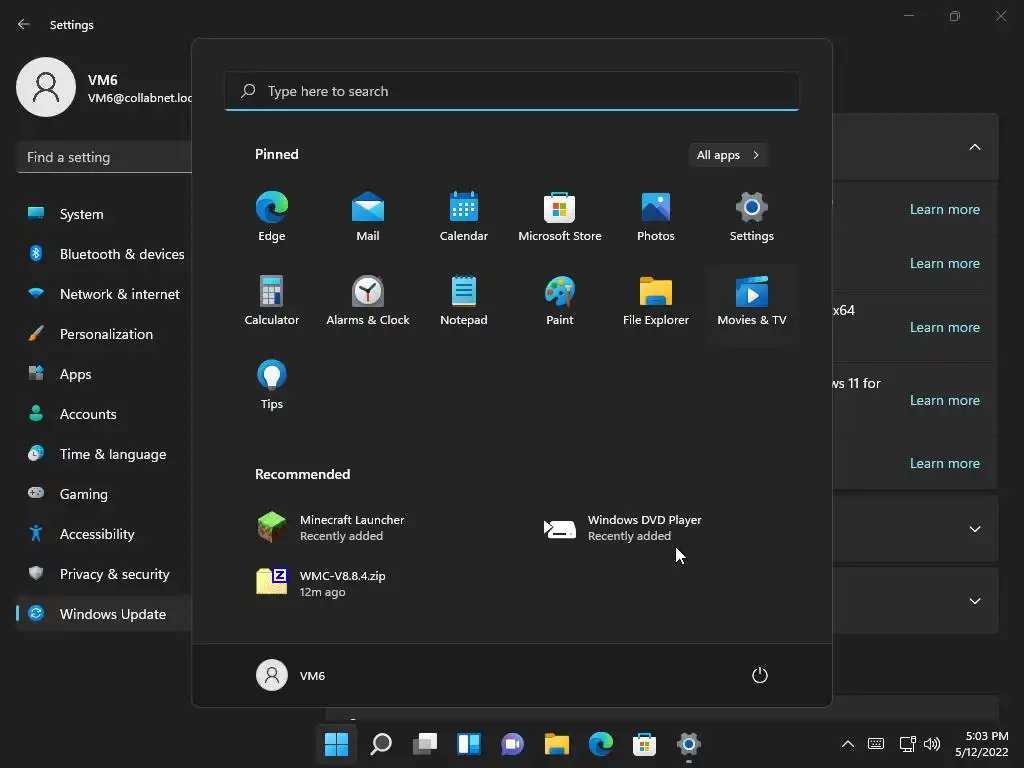
Task: Launch Edge from the taskbar
Action: tap(600, 744)
